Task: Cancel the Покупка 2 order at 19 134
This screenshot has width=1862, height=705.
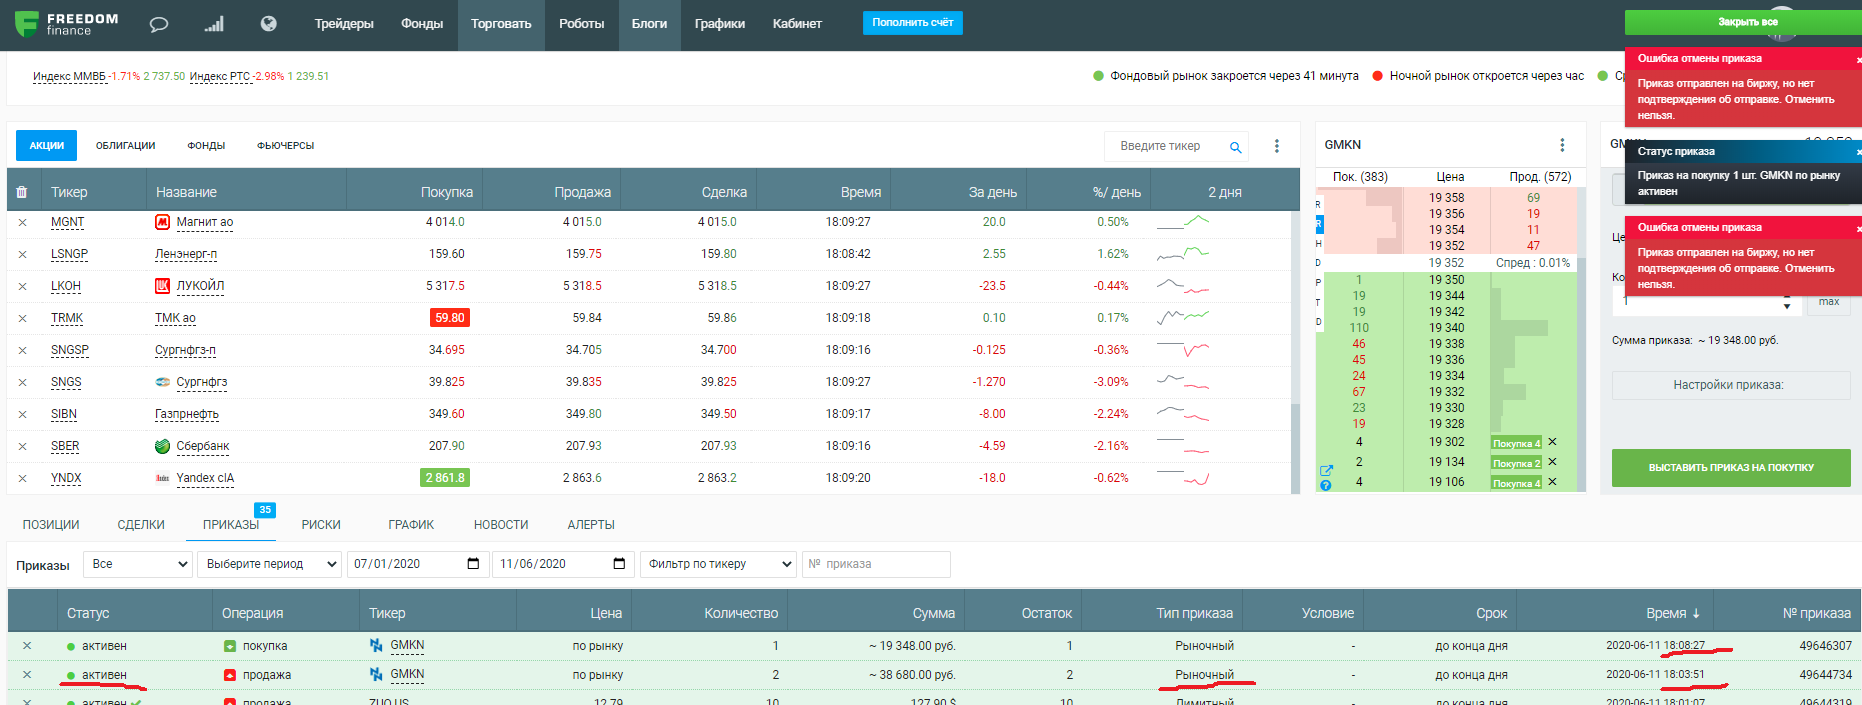Action: tap(1552, 462)
